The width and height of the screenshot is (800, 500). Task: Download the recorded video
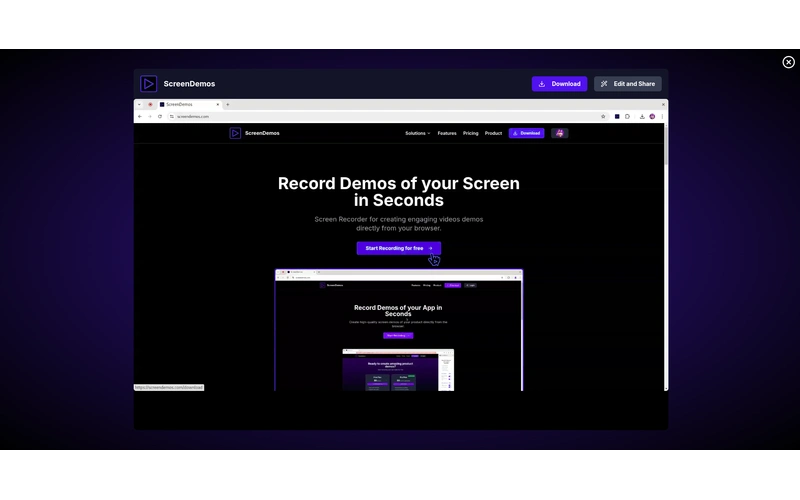coord(559,84)
